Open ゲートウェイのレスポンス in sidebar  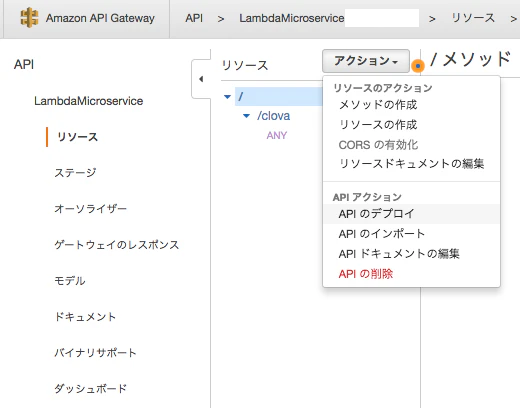117,245
